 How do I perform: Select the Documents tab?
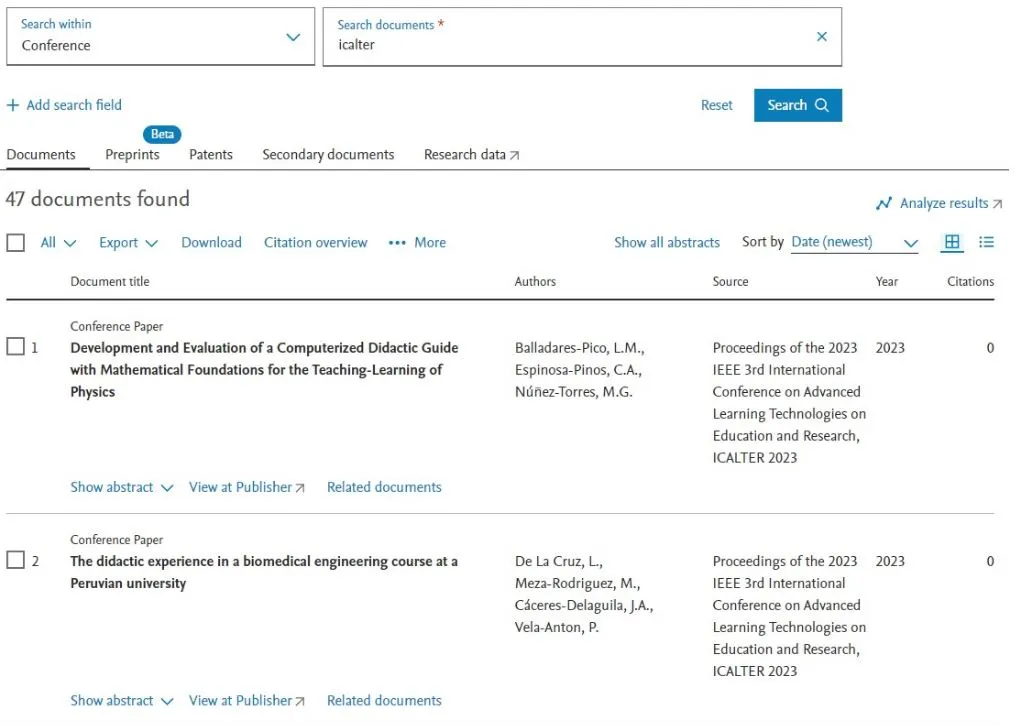click(x=41, y=155)
